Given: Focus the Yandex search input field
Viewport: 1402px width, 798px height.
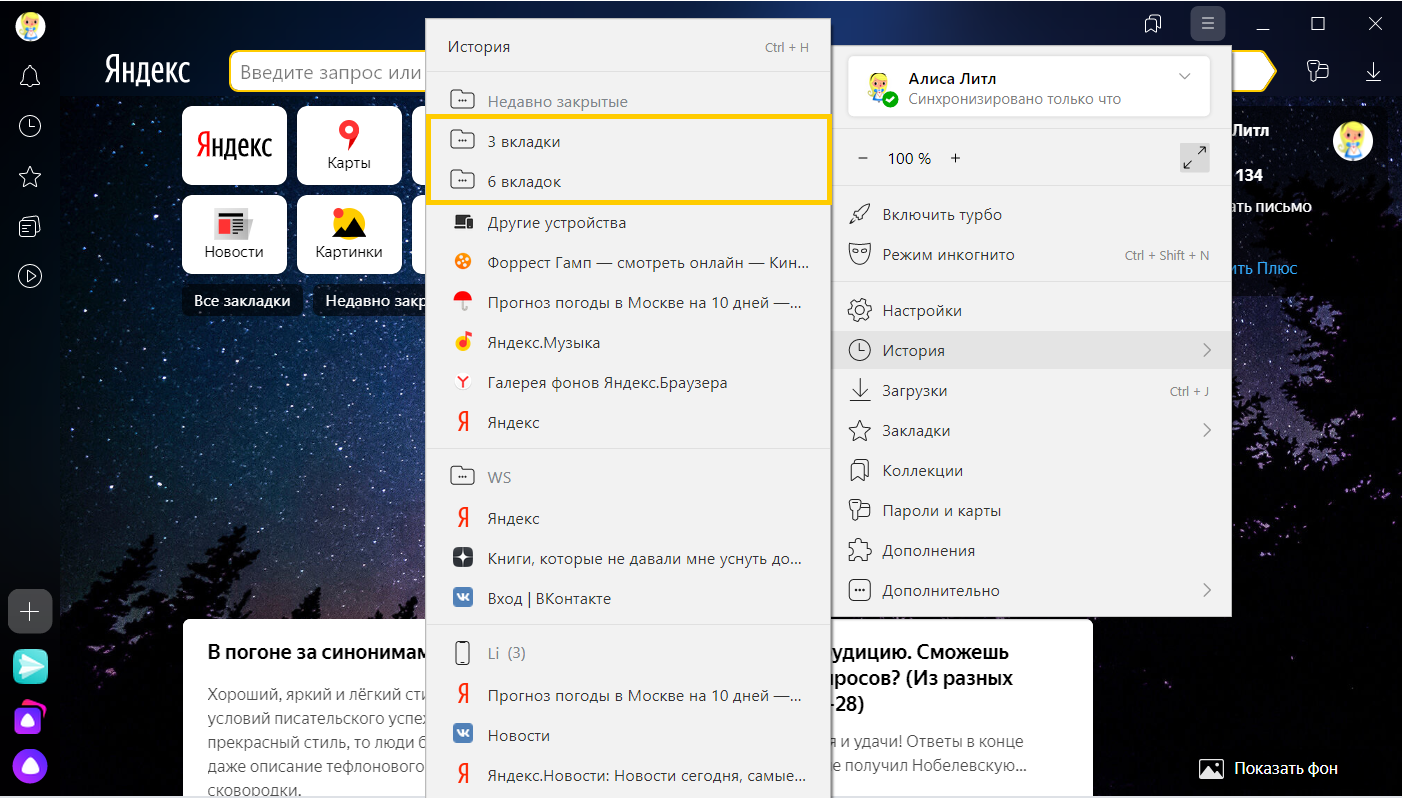Looking at the screenshot, I should coord(330,72).
